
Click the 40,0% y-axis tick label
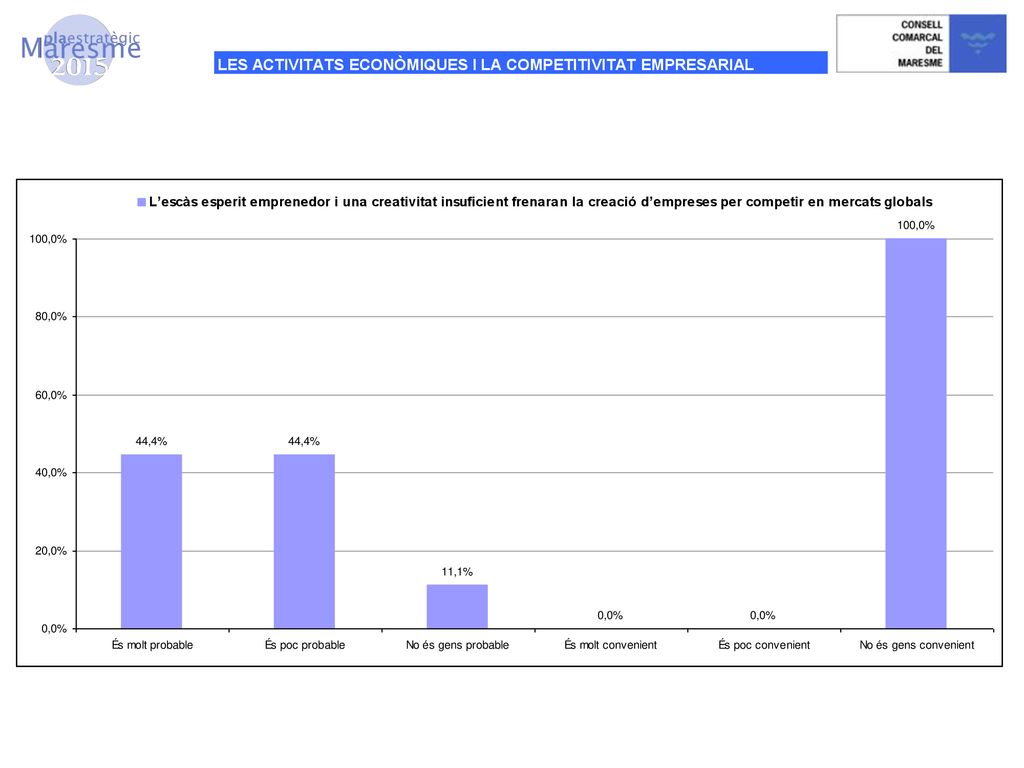[51, 473]
